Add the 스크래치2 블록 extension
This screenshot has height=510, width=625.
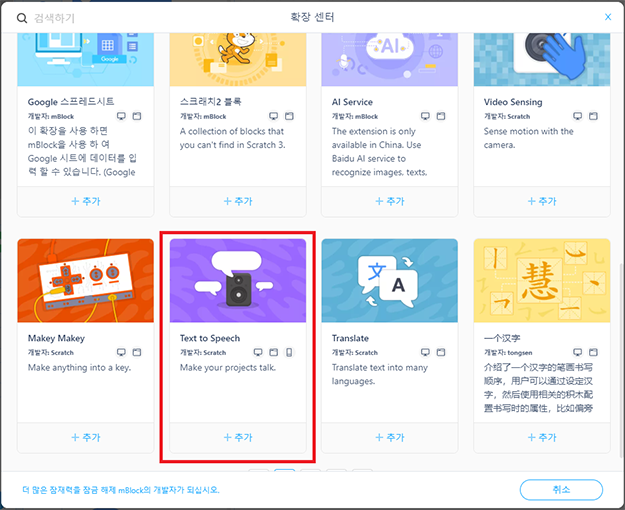click(238, 201)
